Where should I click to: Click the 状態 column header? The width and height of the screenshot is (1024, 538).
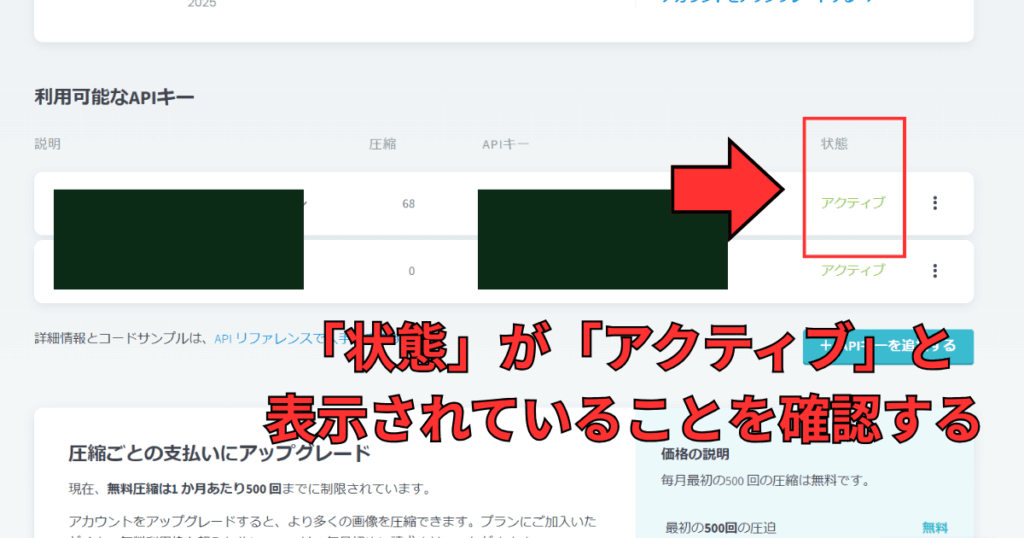tap(834, 144)
